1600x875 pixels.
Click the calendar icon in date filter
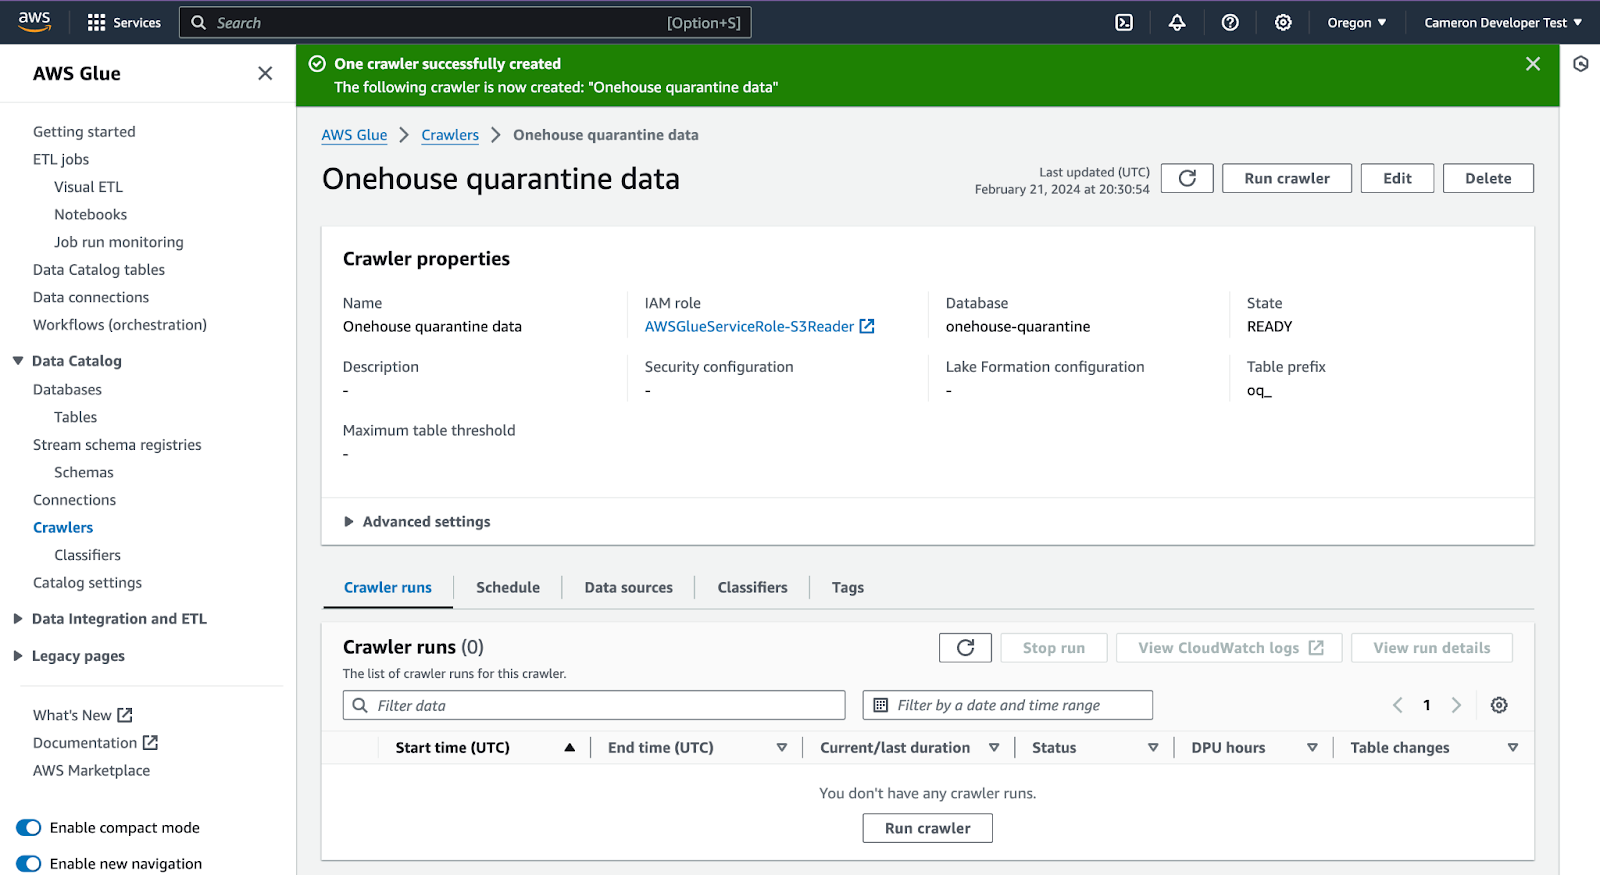pyautogui.click(x=881, y=705)
